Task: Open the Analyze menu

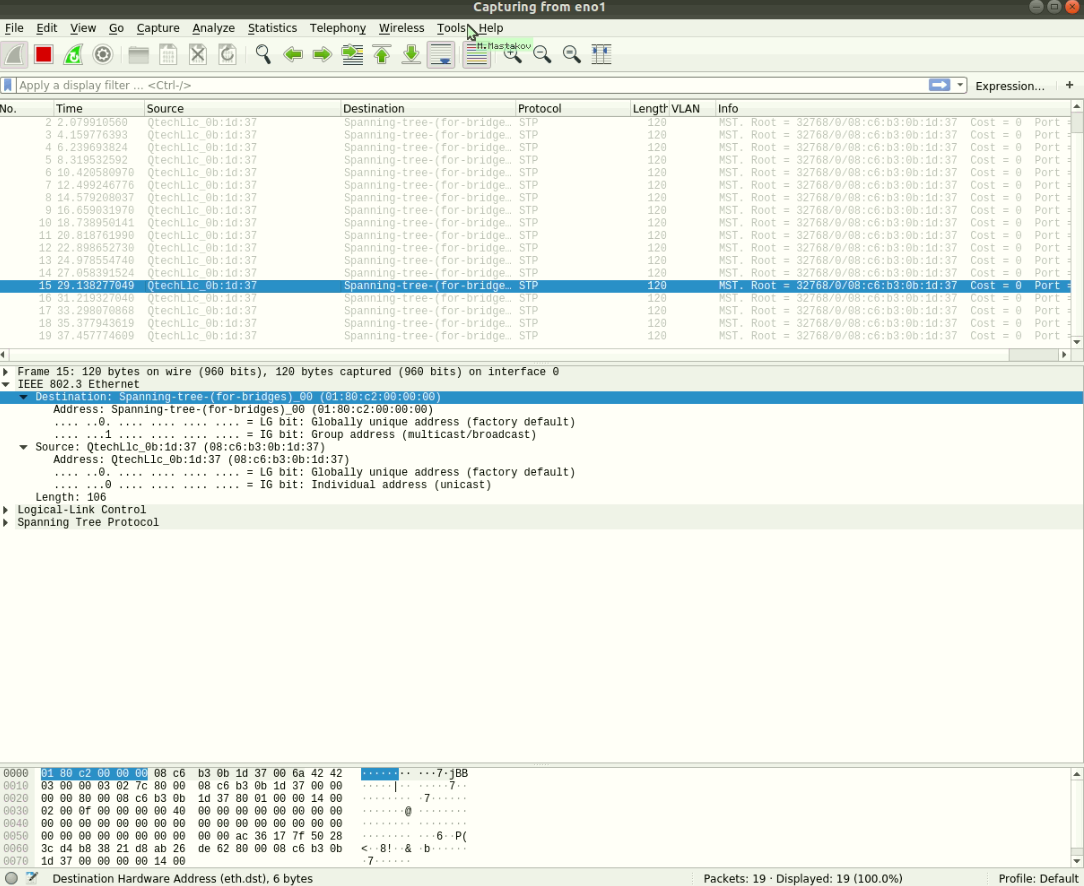Action: pos(213,28)
